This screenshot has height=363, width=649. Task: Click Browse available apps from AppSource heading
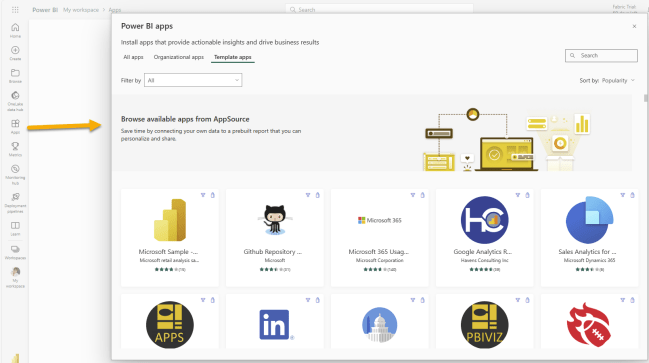185,119
